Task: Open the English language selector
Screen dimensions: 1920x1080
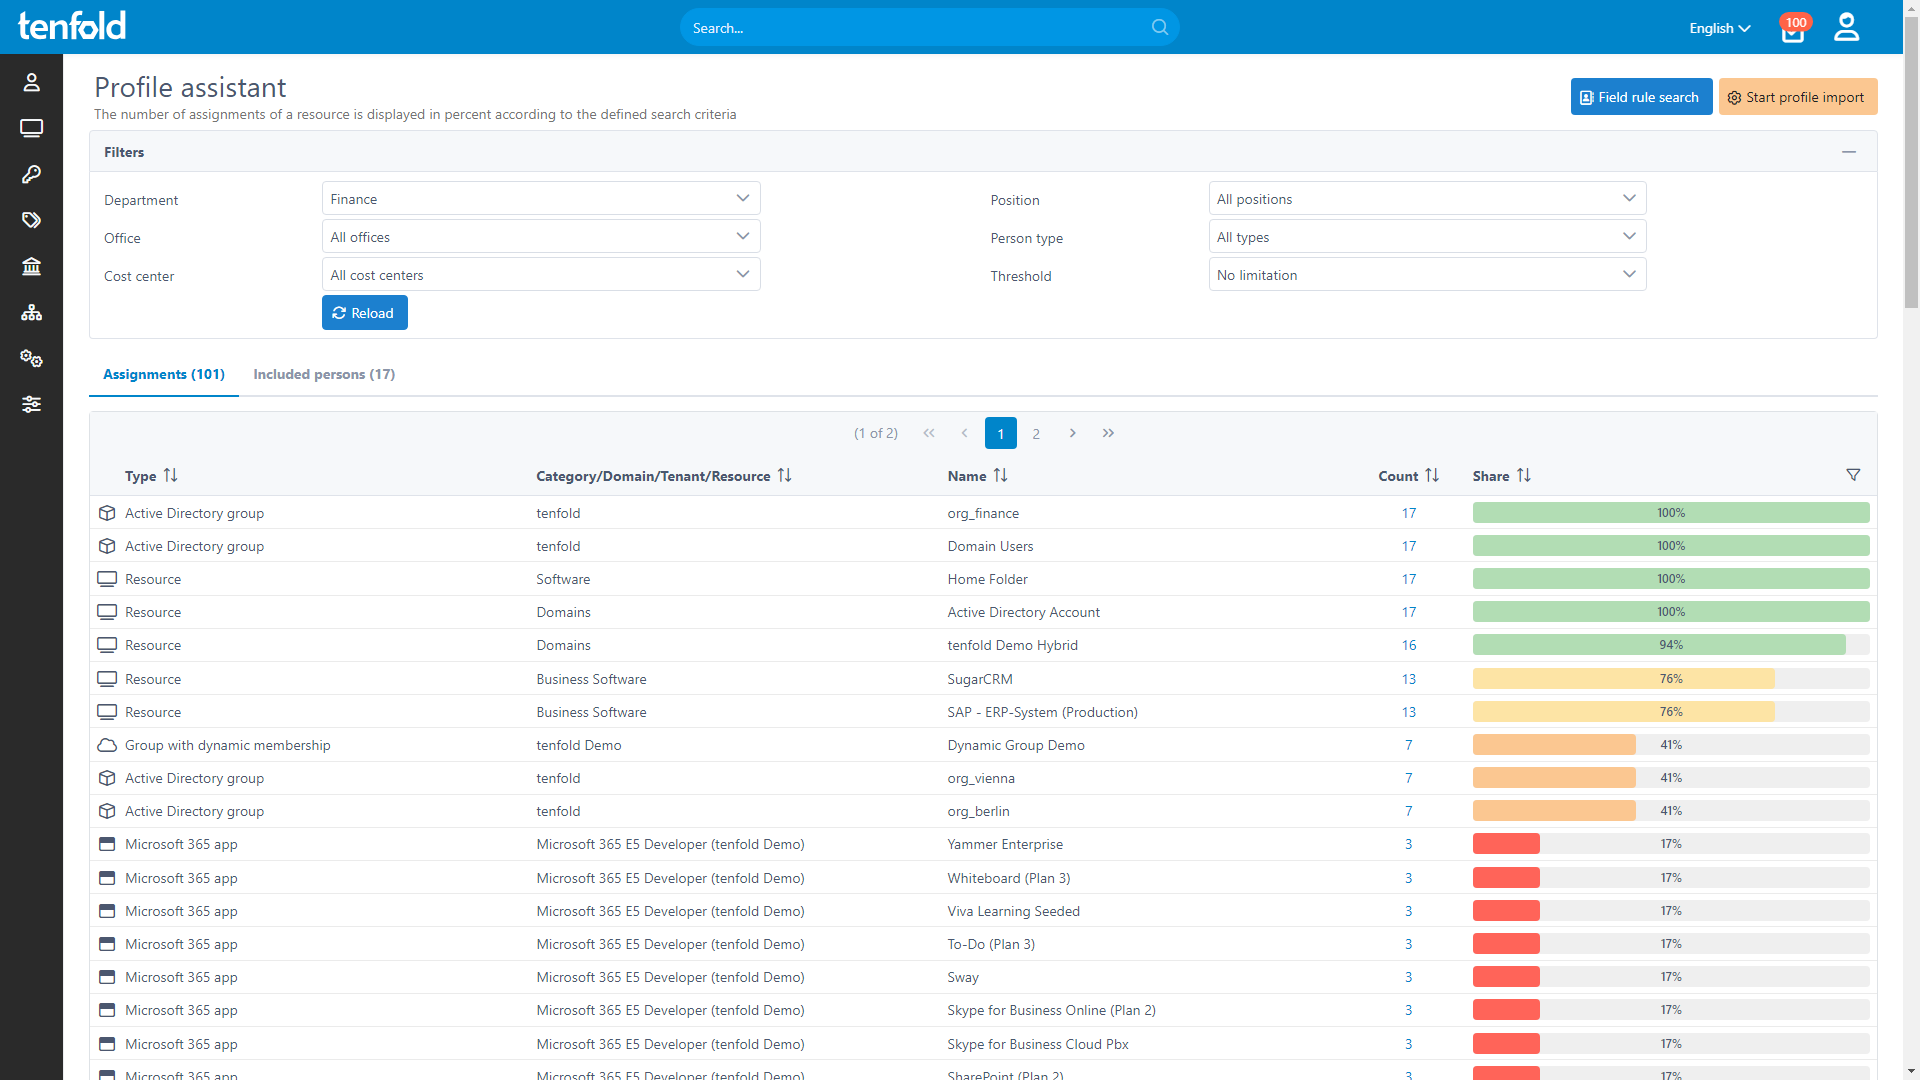Action: click(x=1719, y=28)
